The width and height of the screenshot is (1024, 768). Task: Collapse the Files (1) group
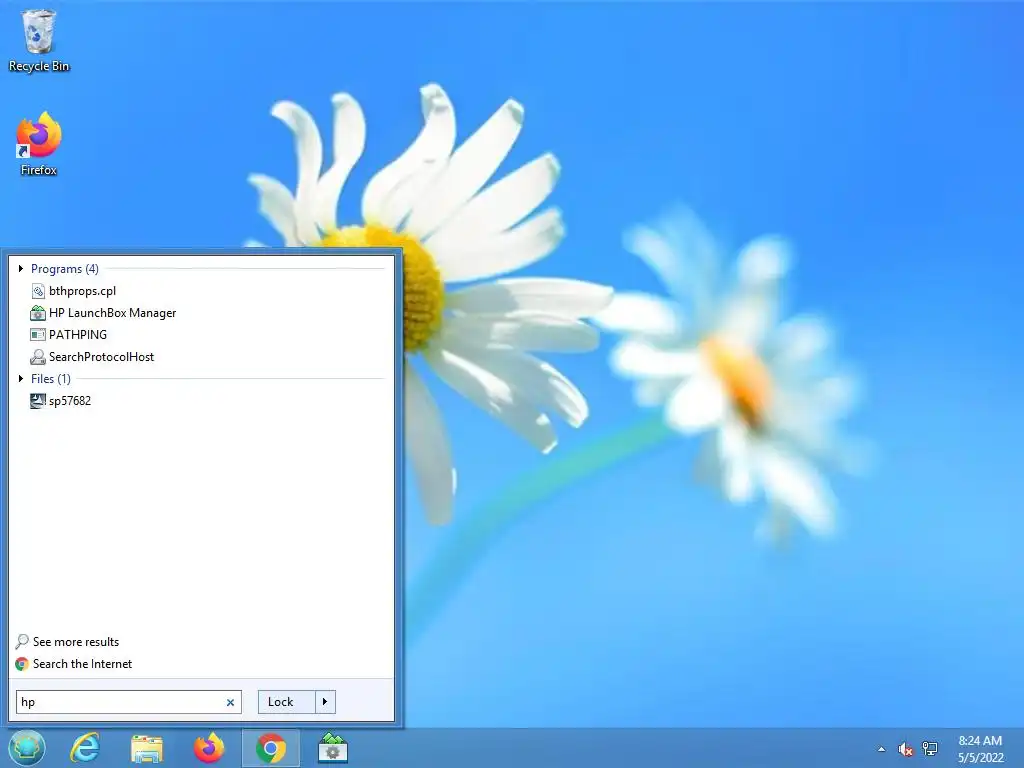click(21, 378)
